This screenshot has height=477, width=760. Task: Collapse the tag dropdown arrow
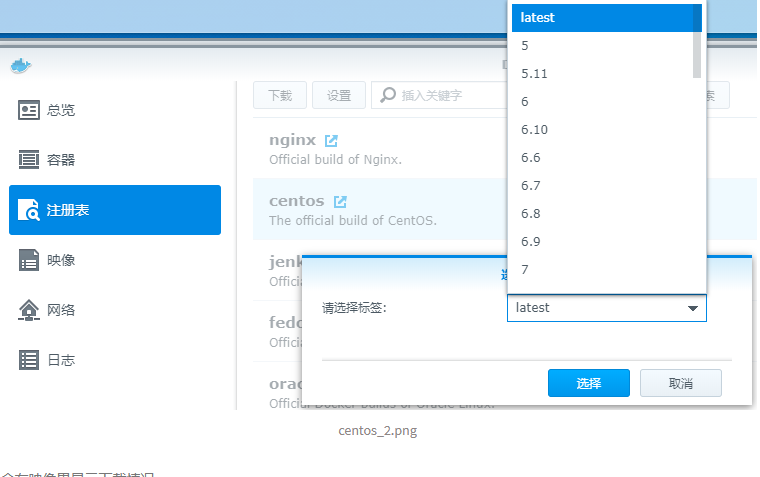click(692, 309)
